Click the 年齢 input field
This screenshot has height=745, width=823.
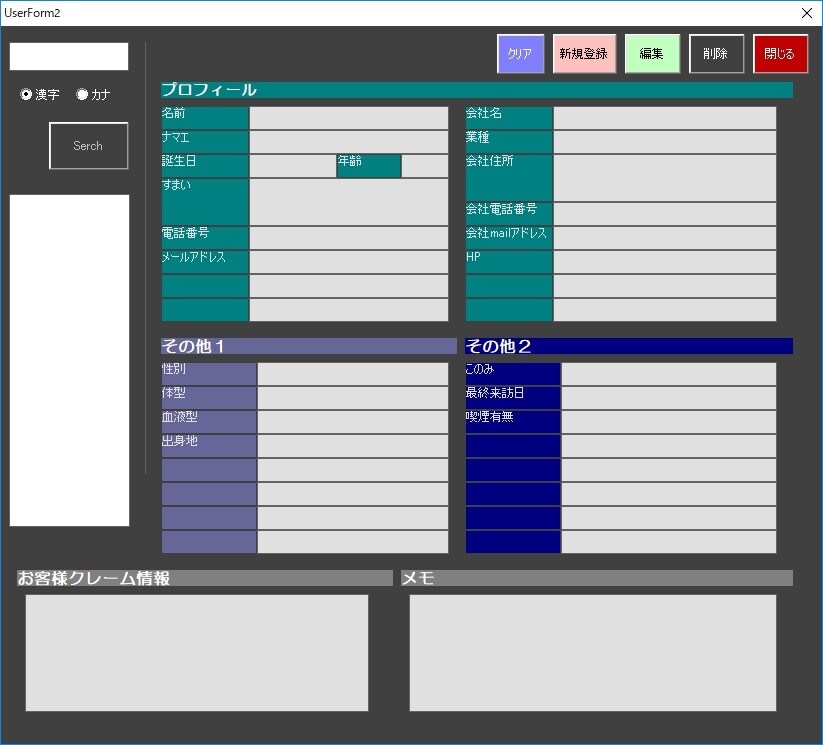425,166
